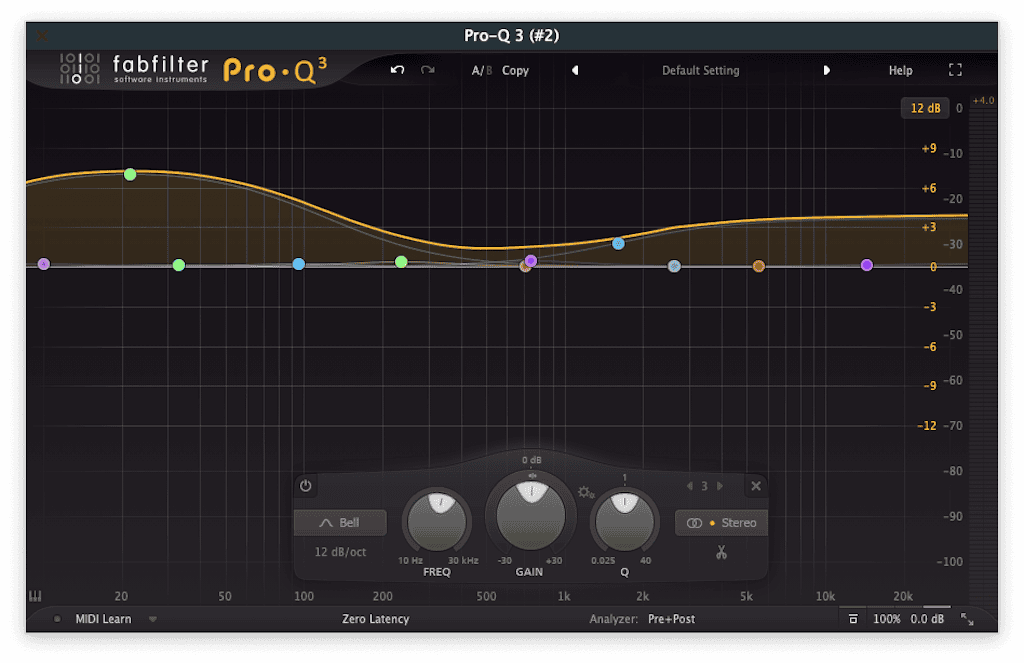
Task: Click the Copy button
Action: coord(516,70)
